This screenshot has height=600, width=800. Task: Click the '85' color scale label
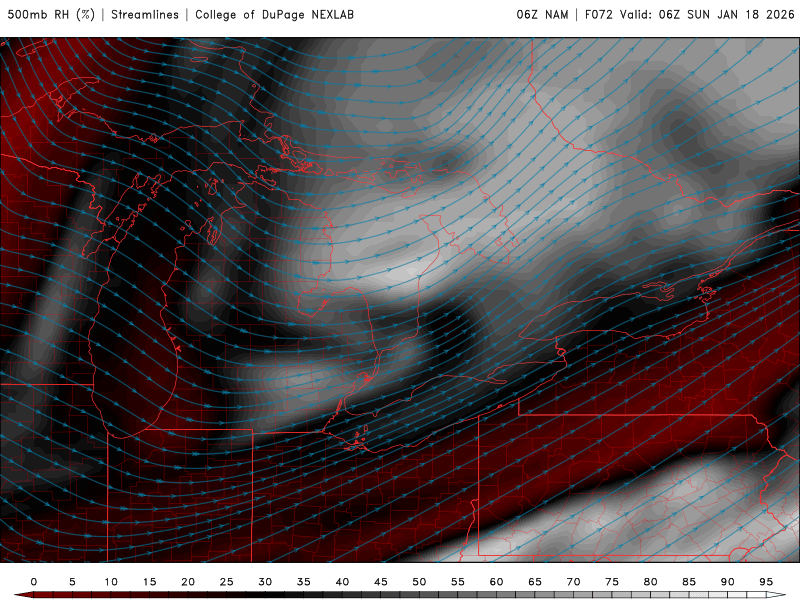(x=689, y=582)
